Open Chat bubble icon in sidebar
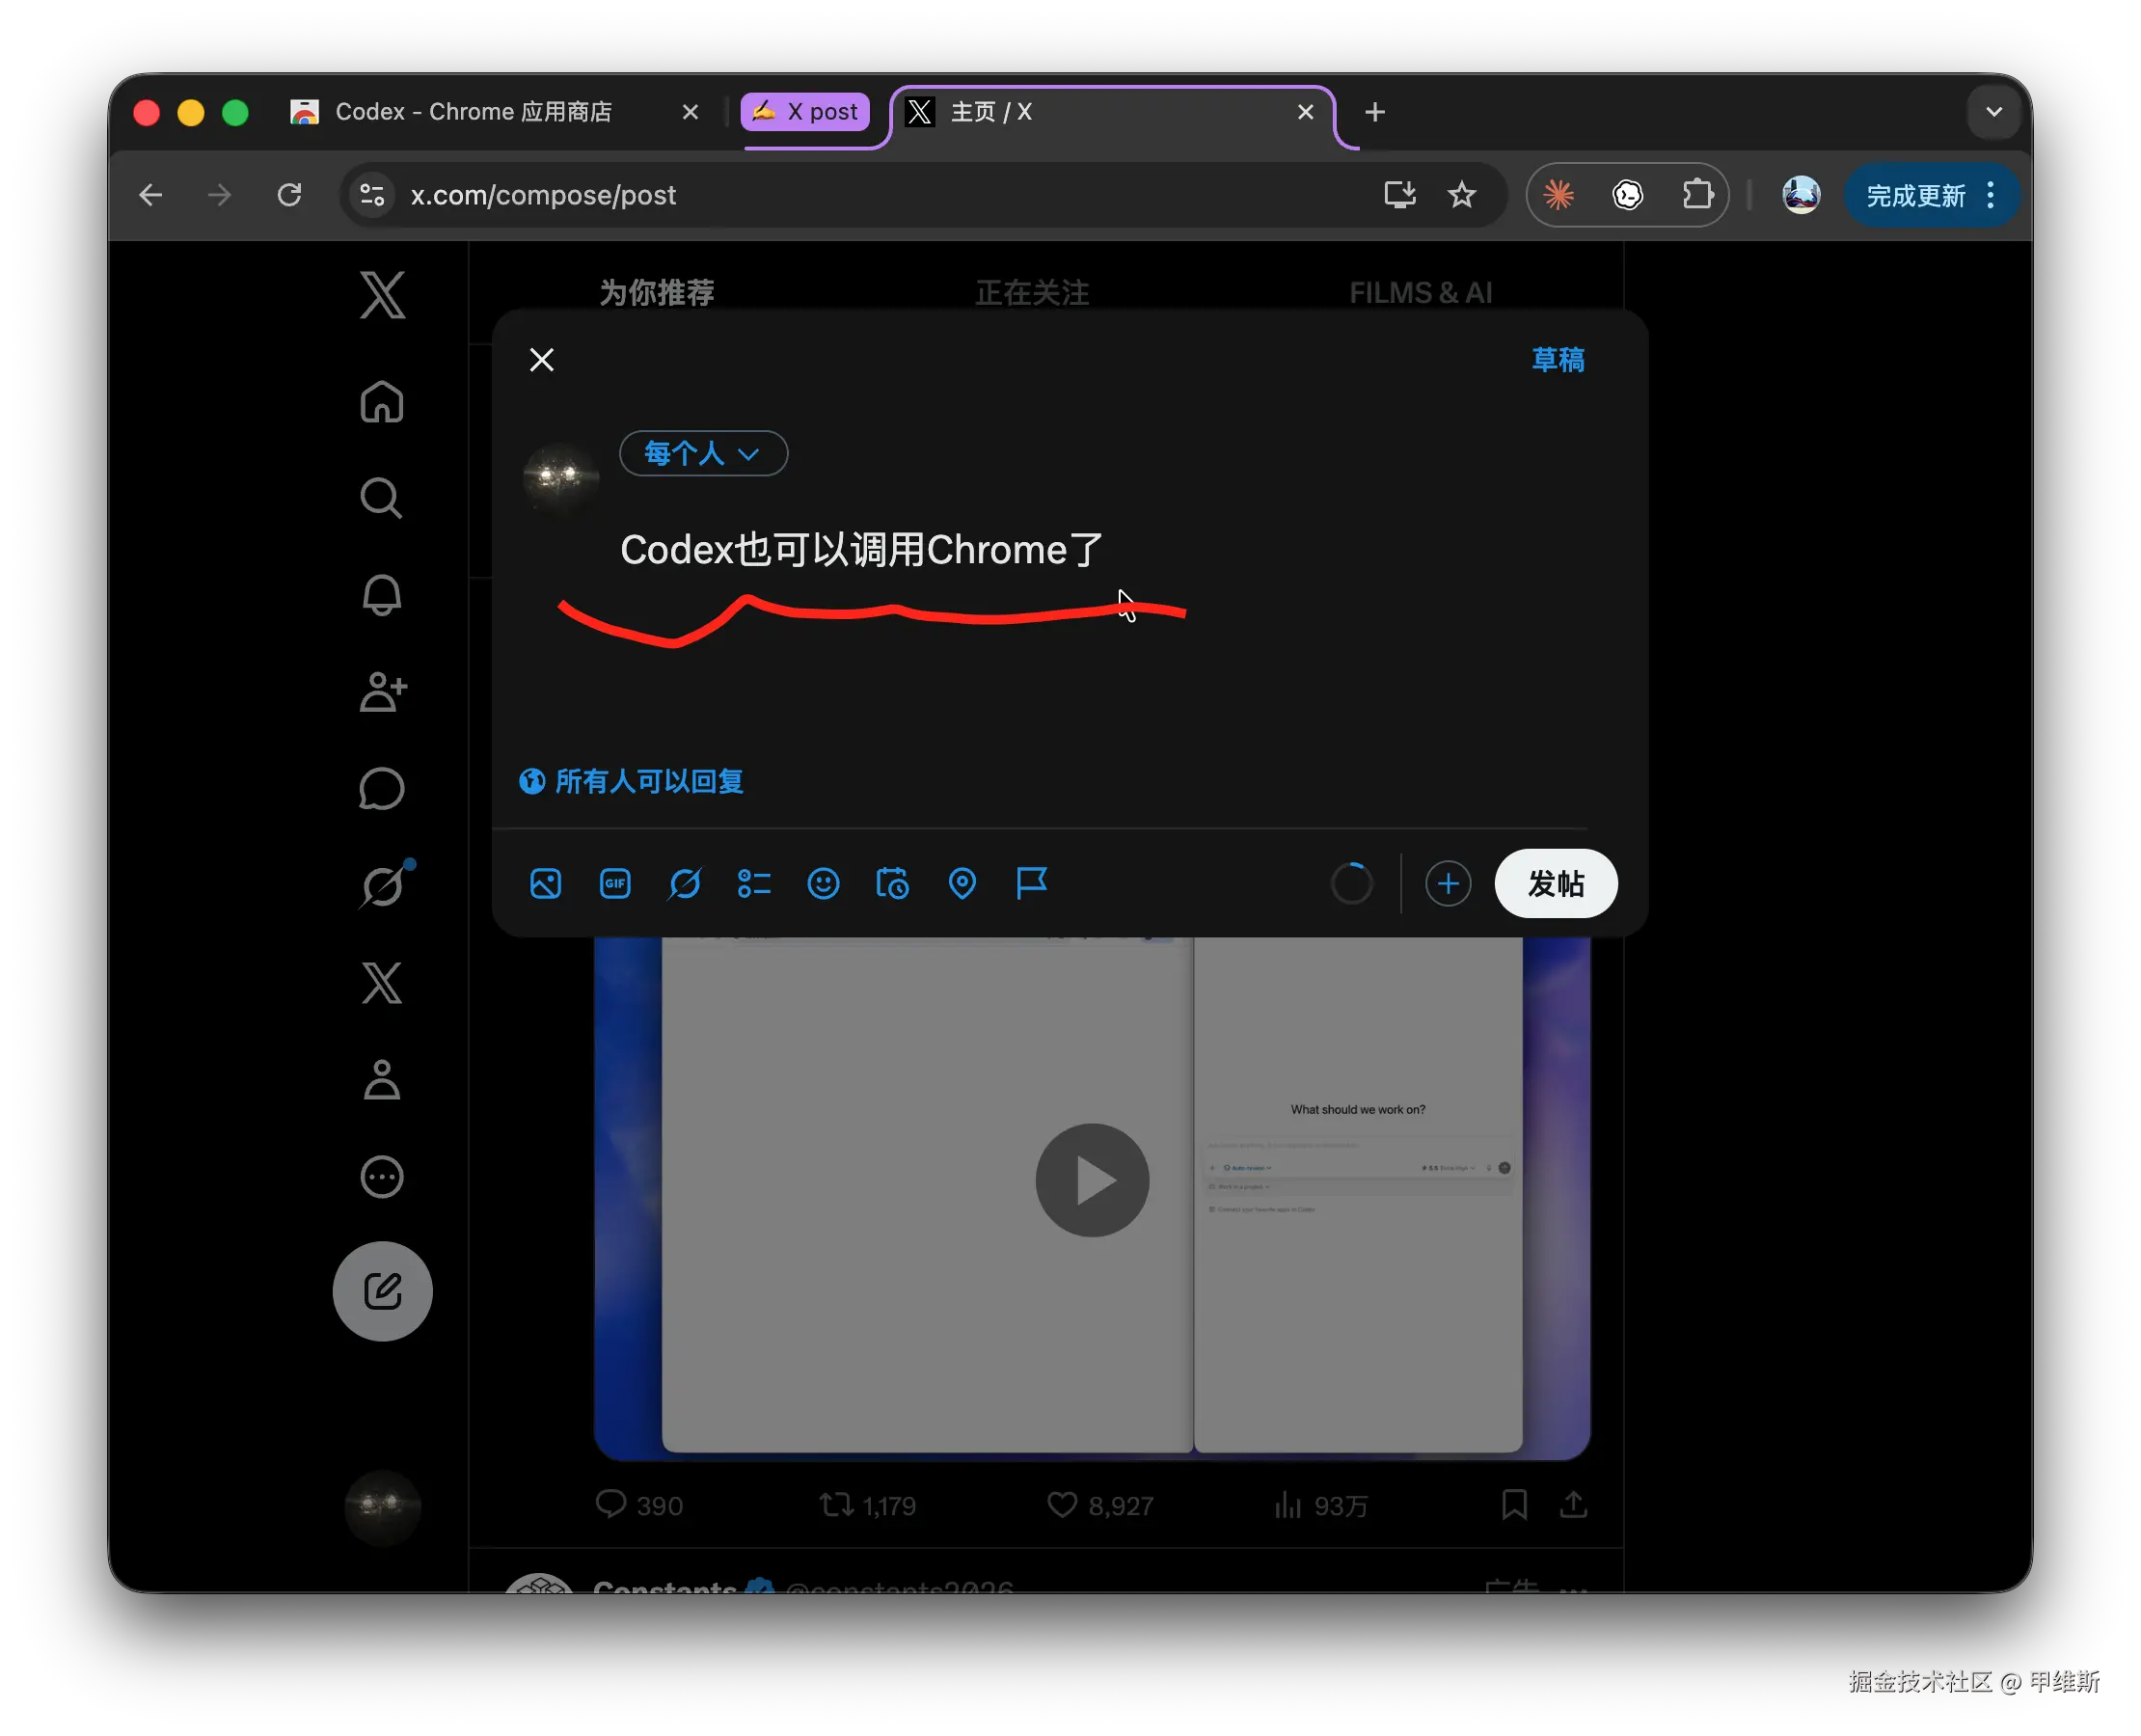Screen dimensions: 2141x1736 tap(382, 789)
